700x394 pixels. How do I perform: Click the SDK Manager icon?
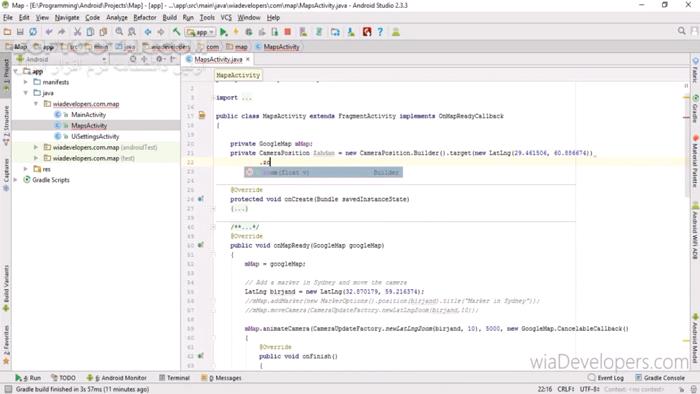point(351,32)
